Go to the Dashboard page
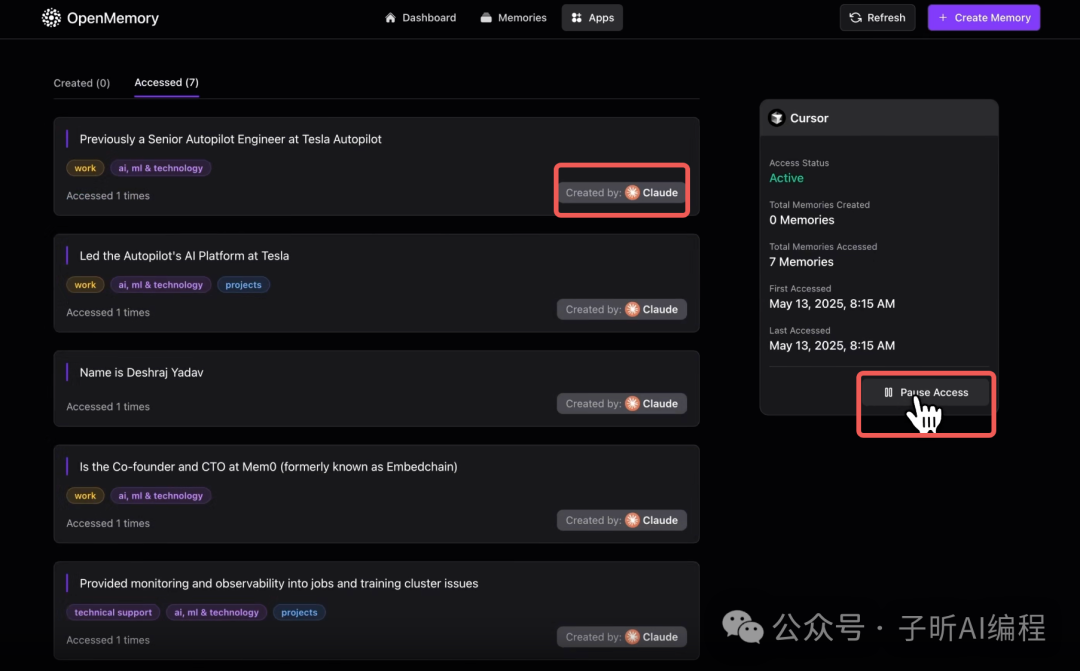The width and height of the screenshot is (1080, 671). [420, 18]
